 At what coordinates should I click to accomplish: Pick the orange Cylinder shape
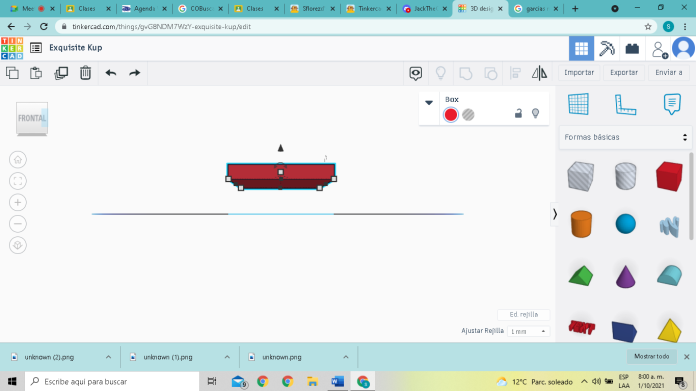pos(581,224)
